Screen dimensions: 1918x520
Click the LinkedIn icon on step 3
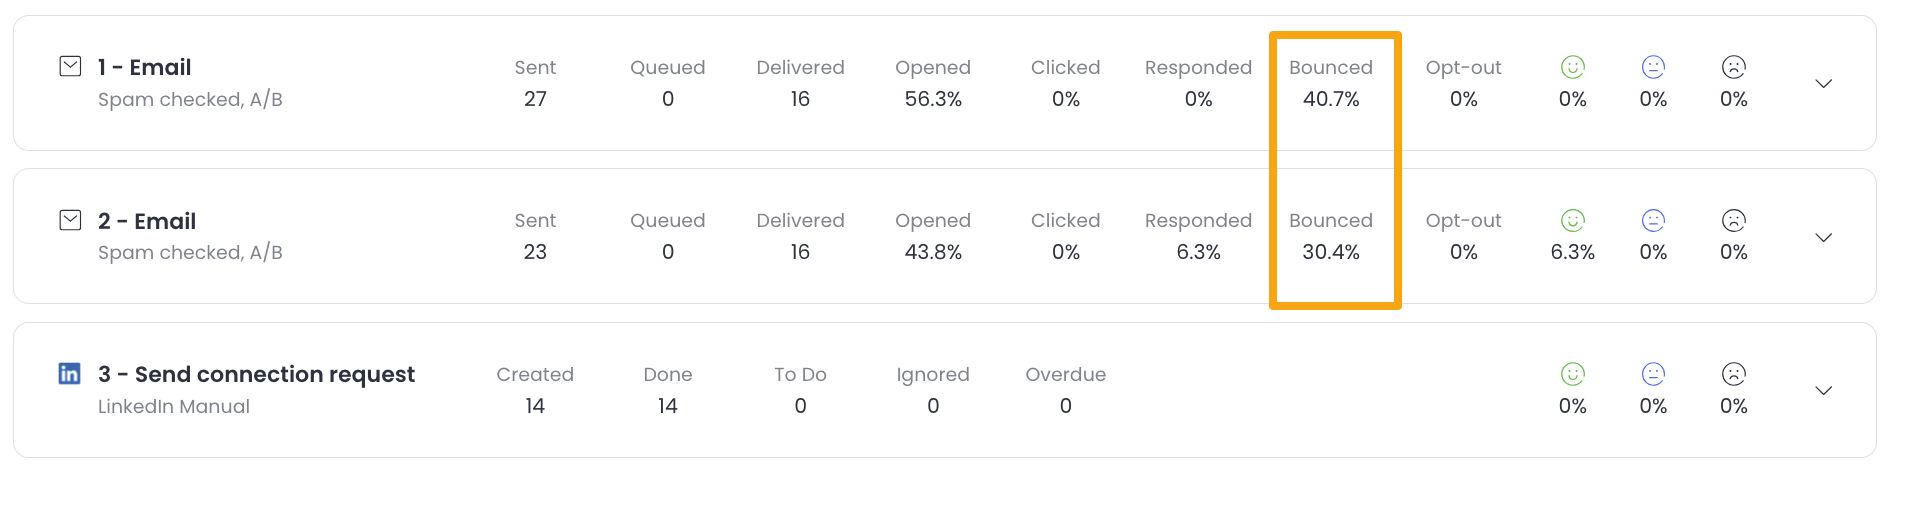click(x=69, y=374)
